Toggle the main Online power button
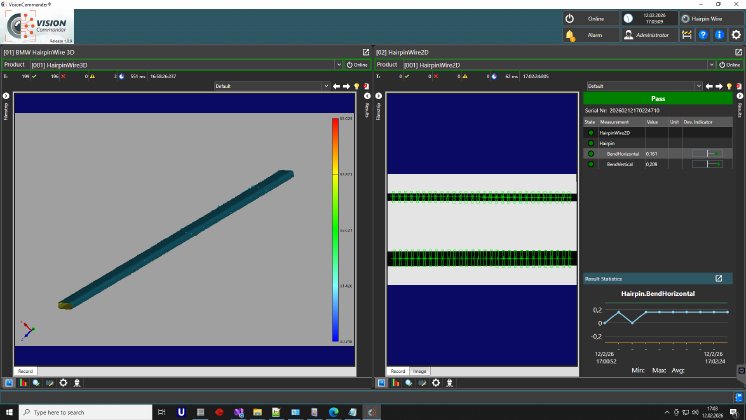 click(587, 18)
